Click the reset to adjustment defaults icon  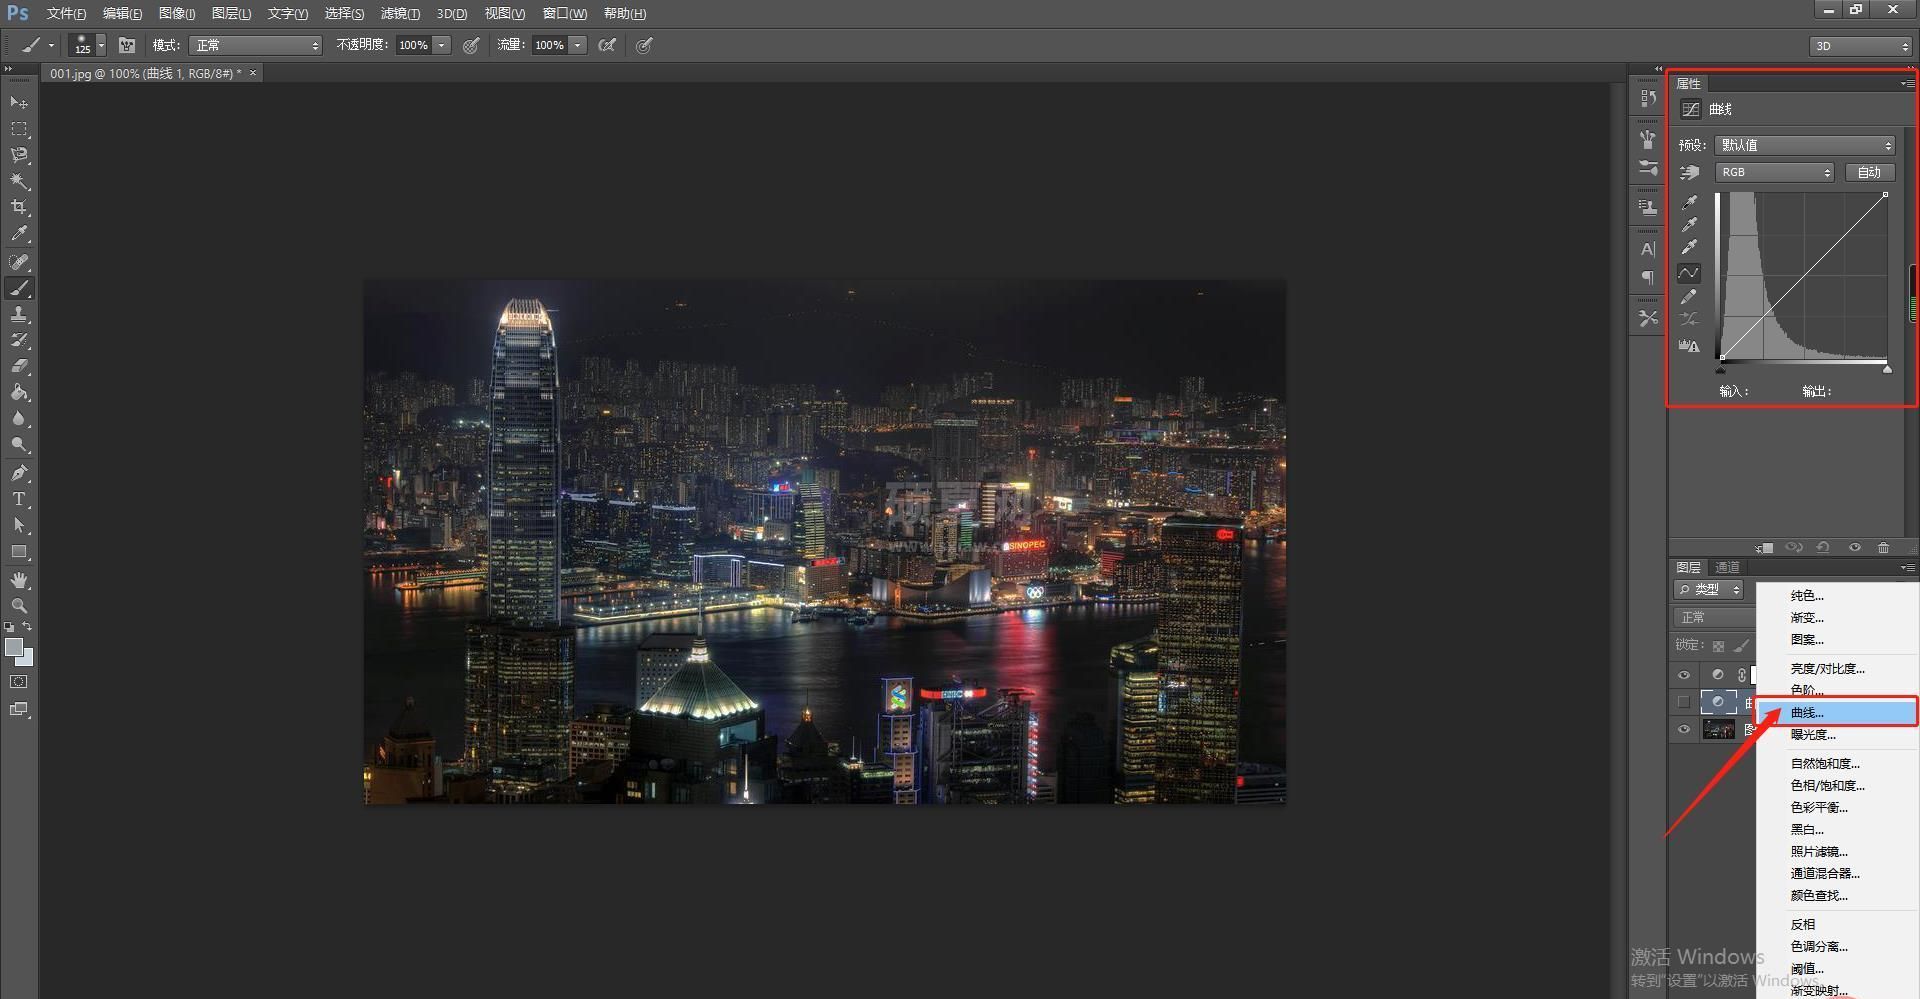coord(1823,548)
